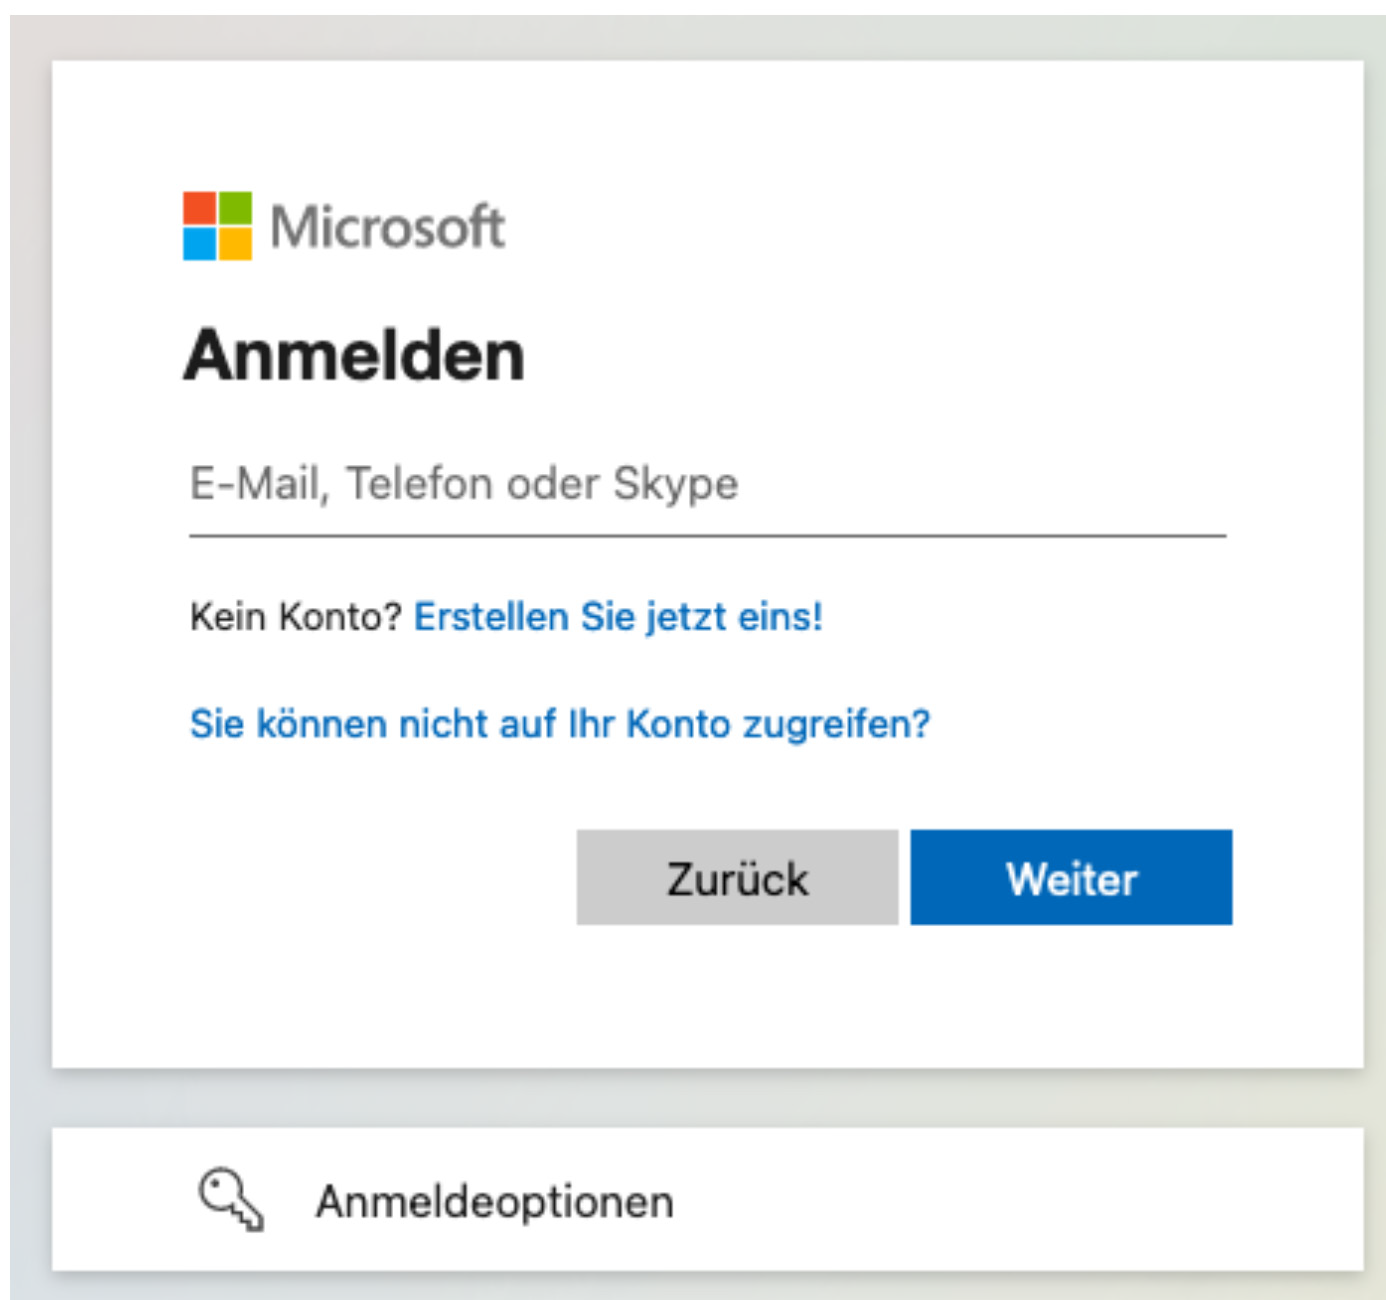This screenshot has width=1386, height=1300.
Task: Click the Microsoft wordmark text
Action: pos(388,227)
